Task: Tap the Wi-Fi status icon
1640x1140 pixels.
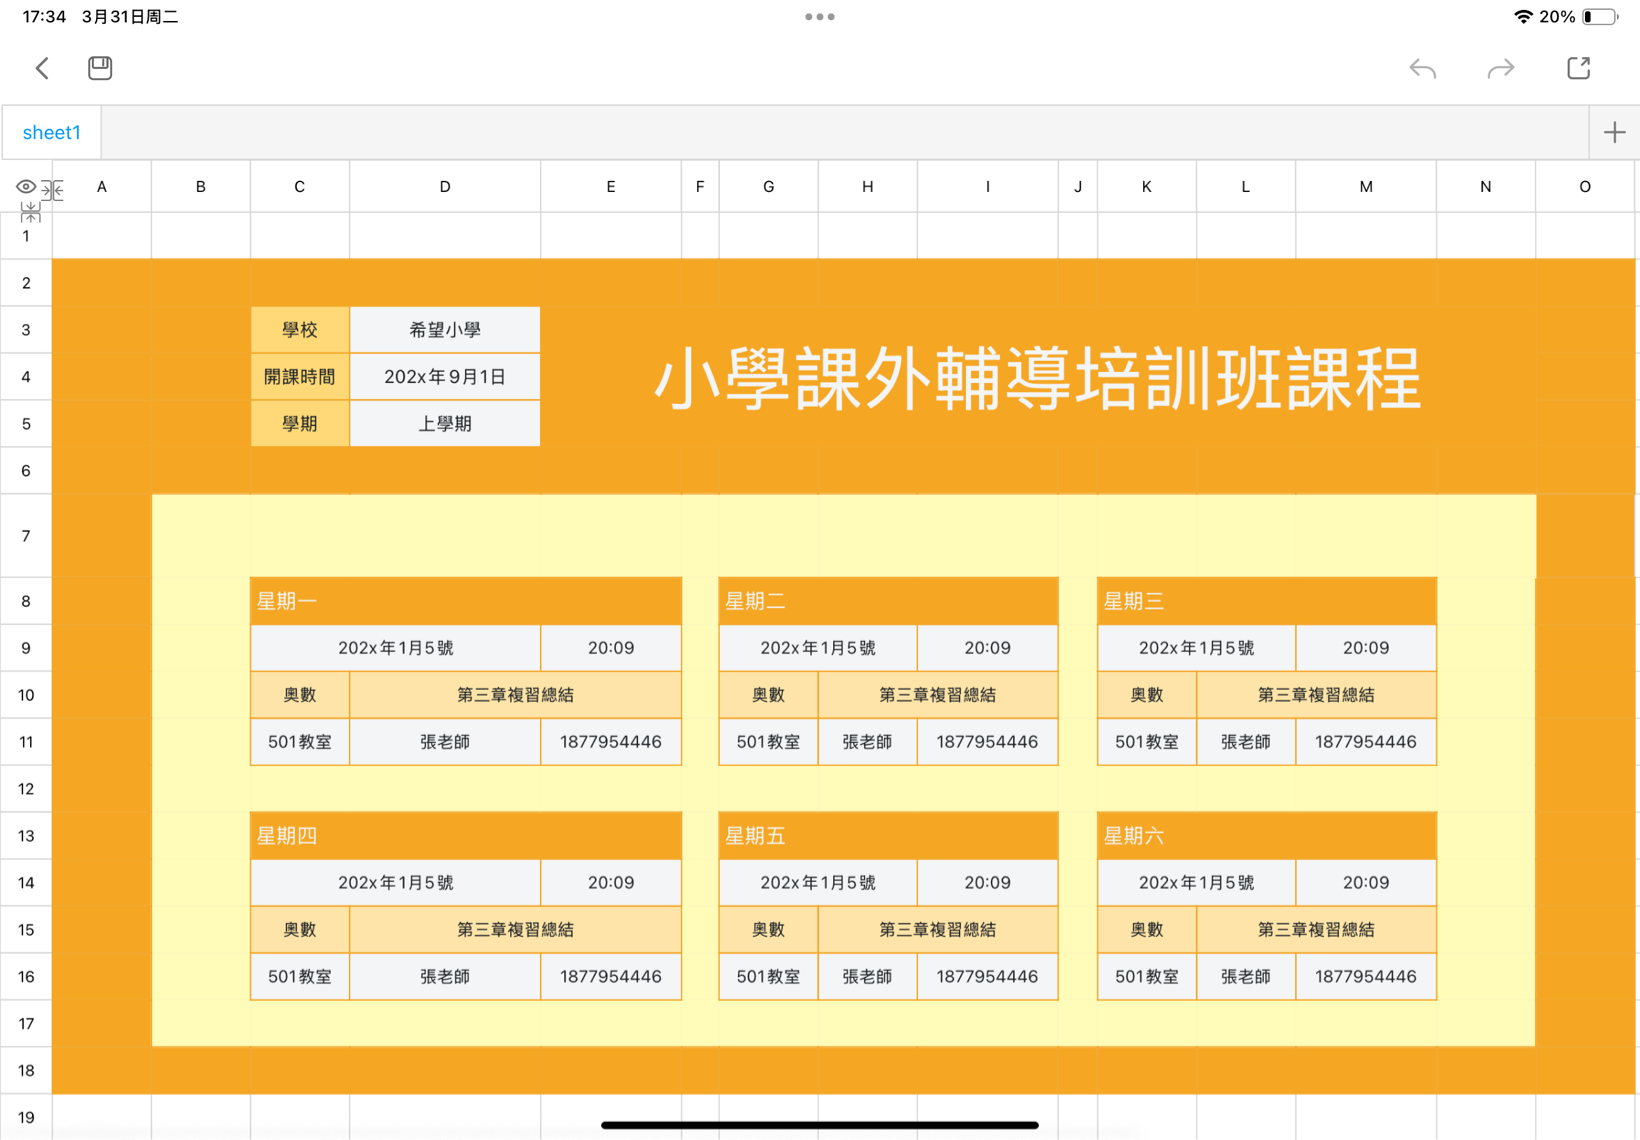Action: pos(1523,17)
